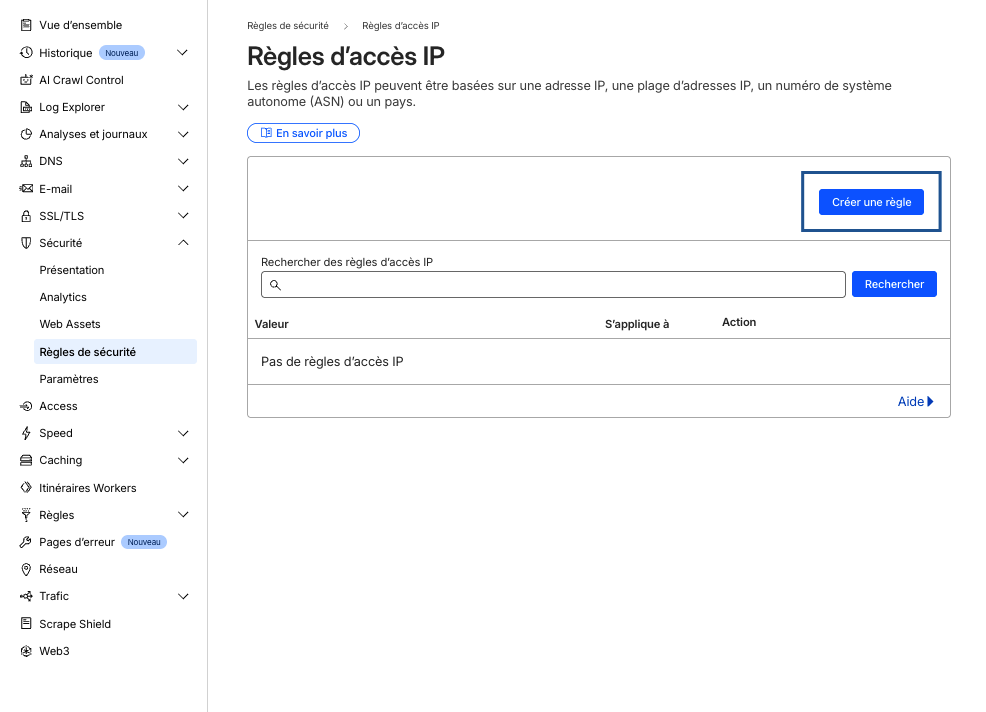Expand the DNS chevron
This screenshot has width=986, height=712.
(x=183, y=161)
